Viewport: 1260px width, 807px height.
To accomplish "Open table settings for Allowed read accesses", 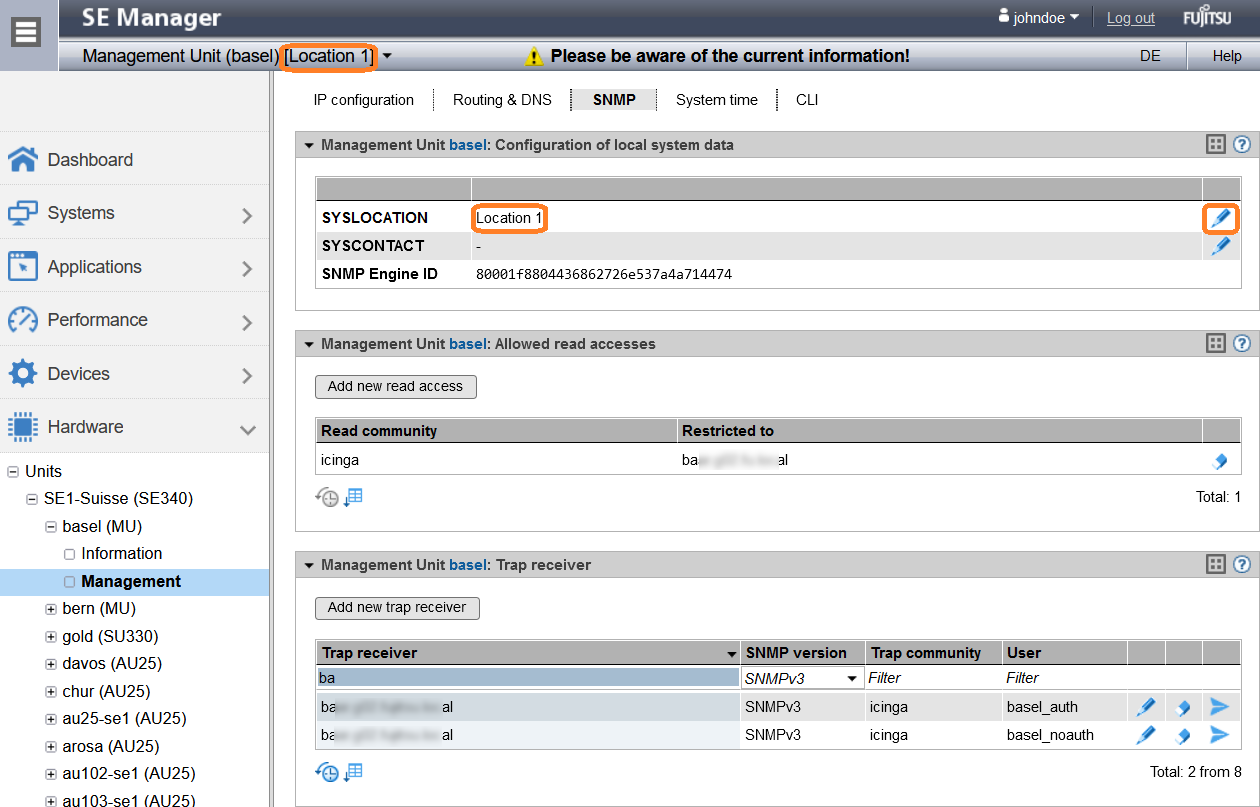I will (1215, 344).
